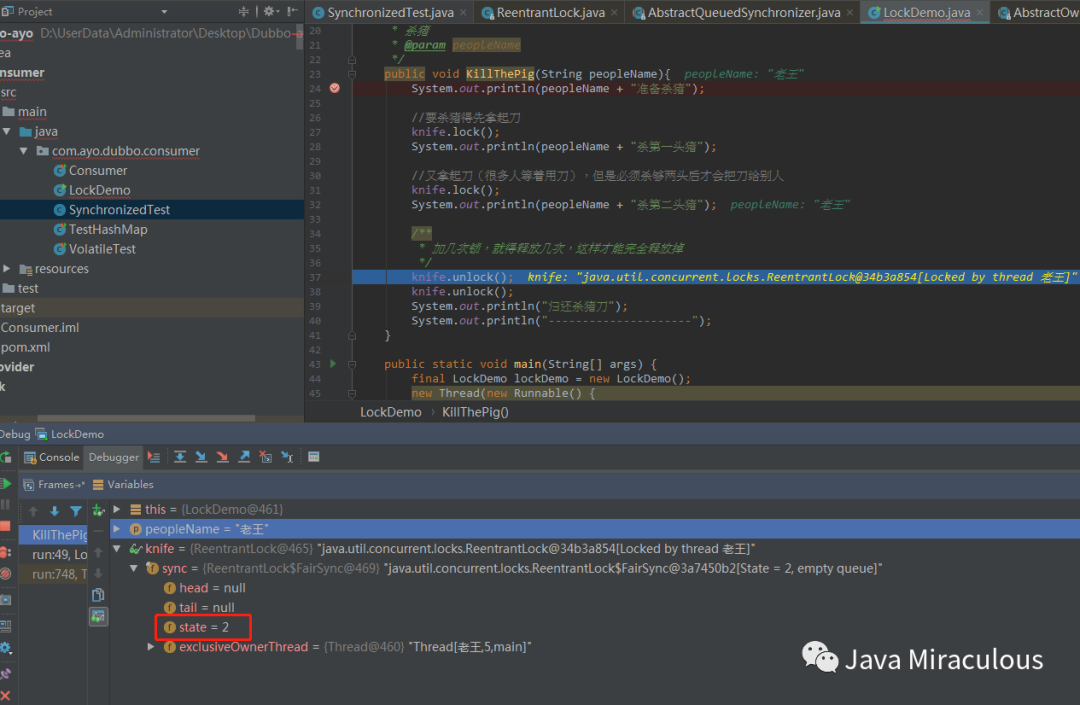1080x705 pixels.
Task: Switch to AbstractQueuedSynchronizer.java tab
Action: coord(743,12)
